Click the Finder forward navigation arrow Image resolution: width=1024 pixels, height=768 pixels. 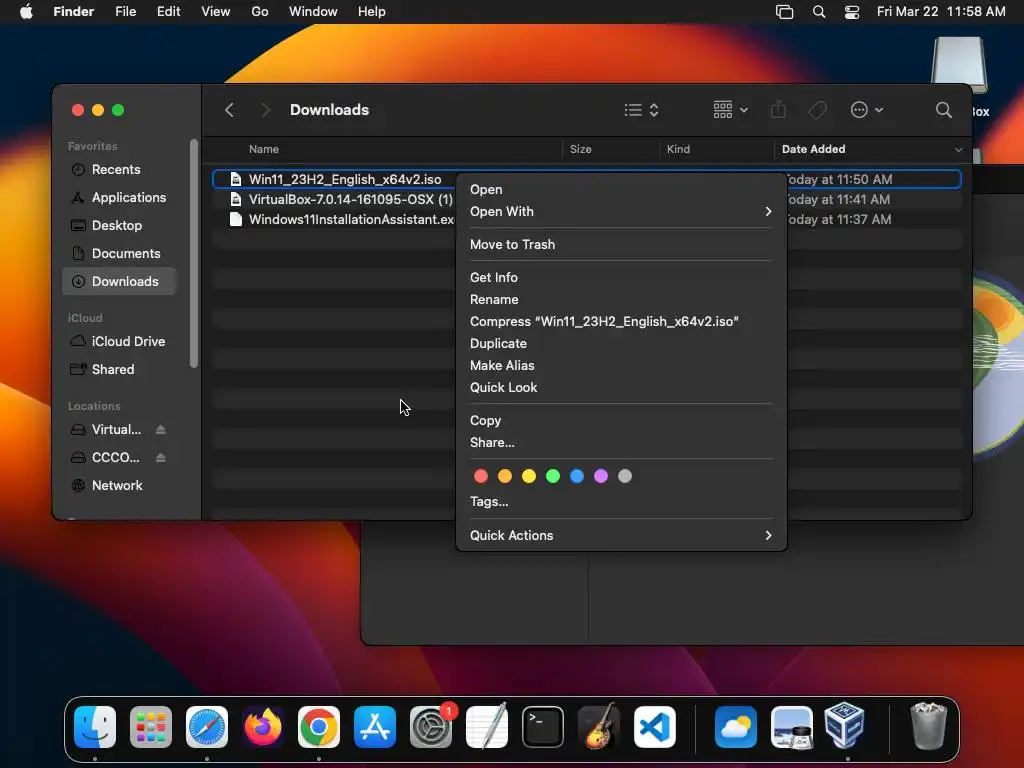[264, 110]
